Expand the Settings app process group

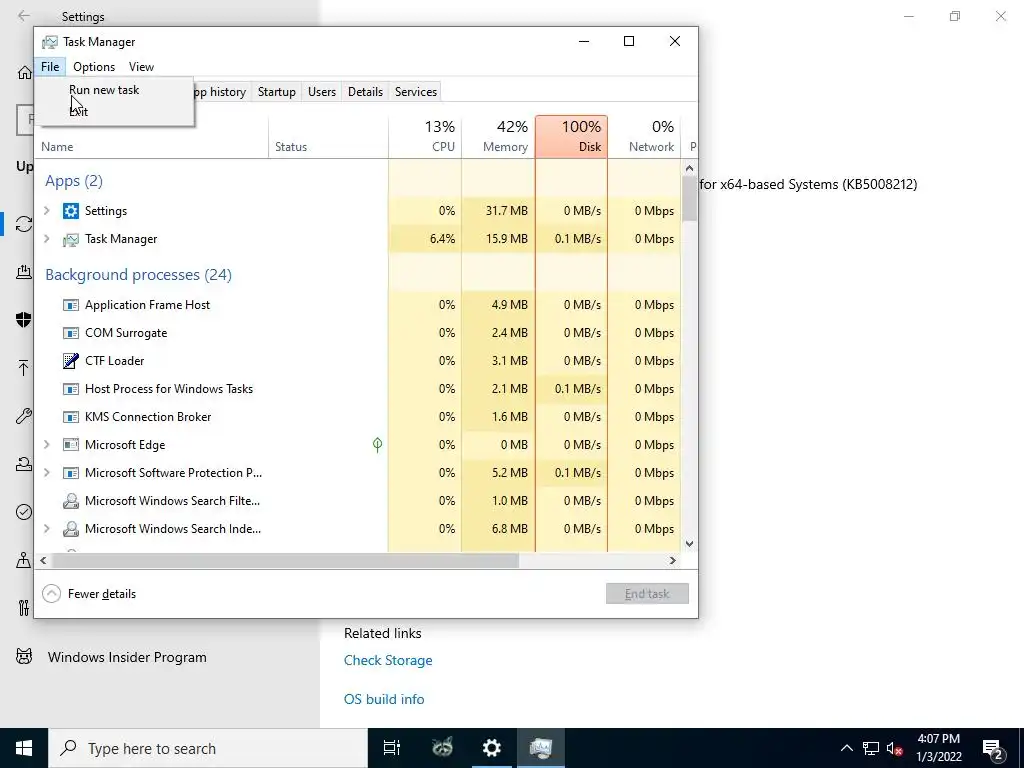[46, 210]
